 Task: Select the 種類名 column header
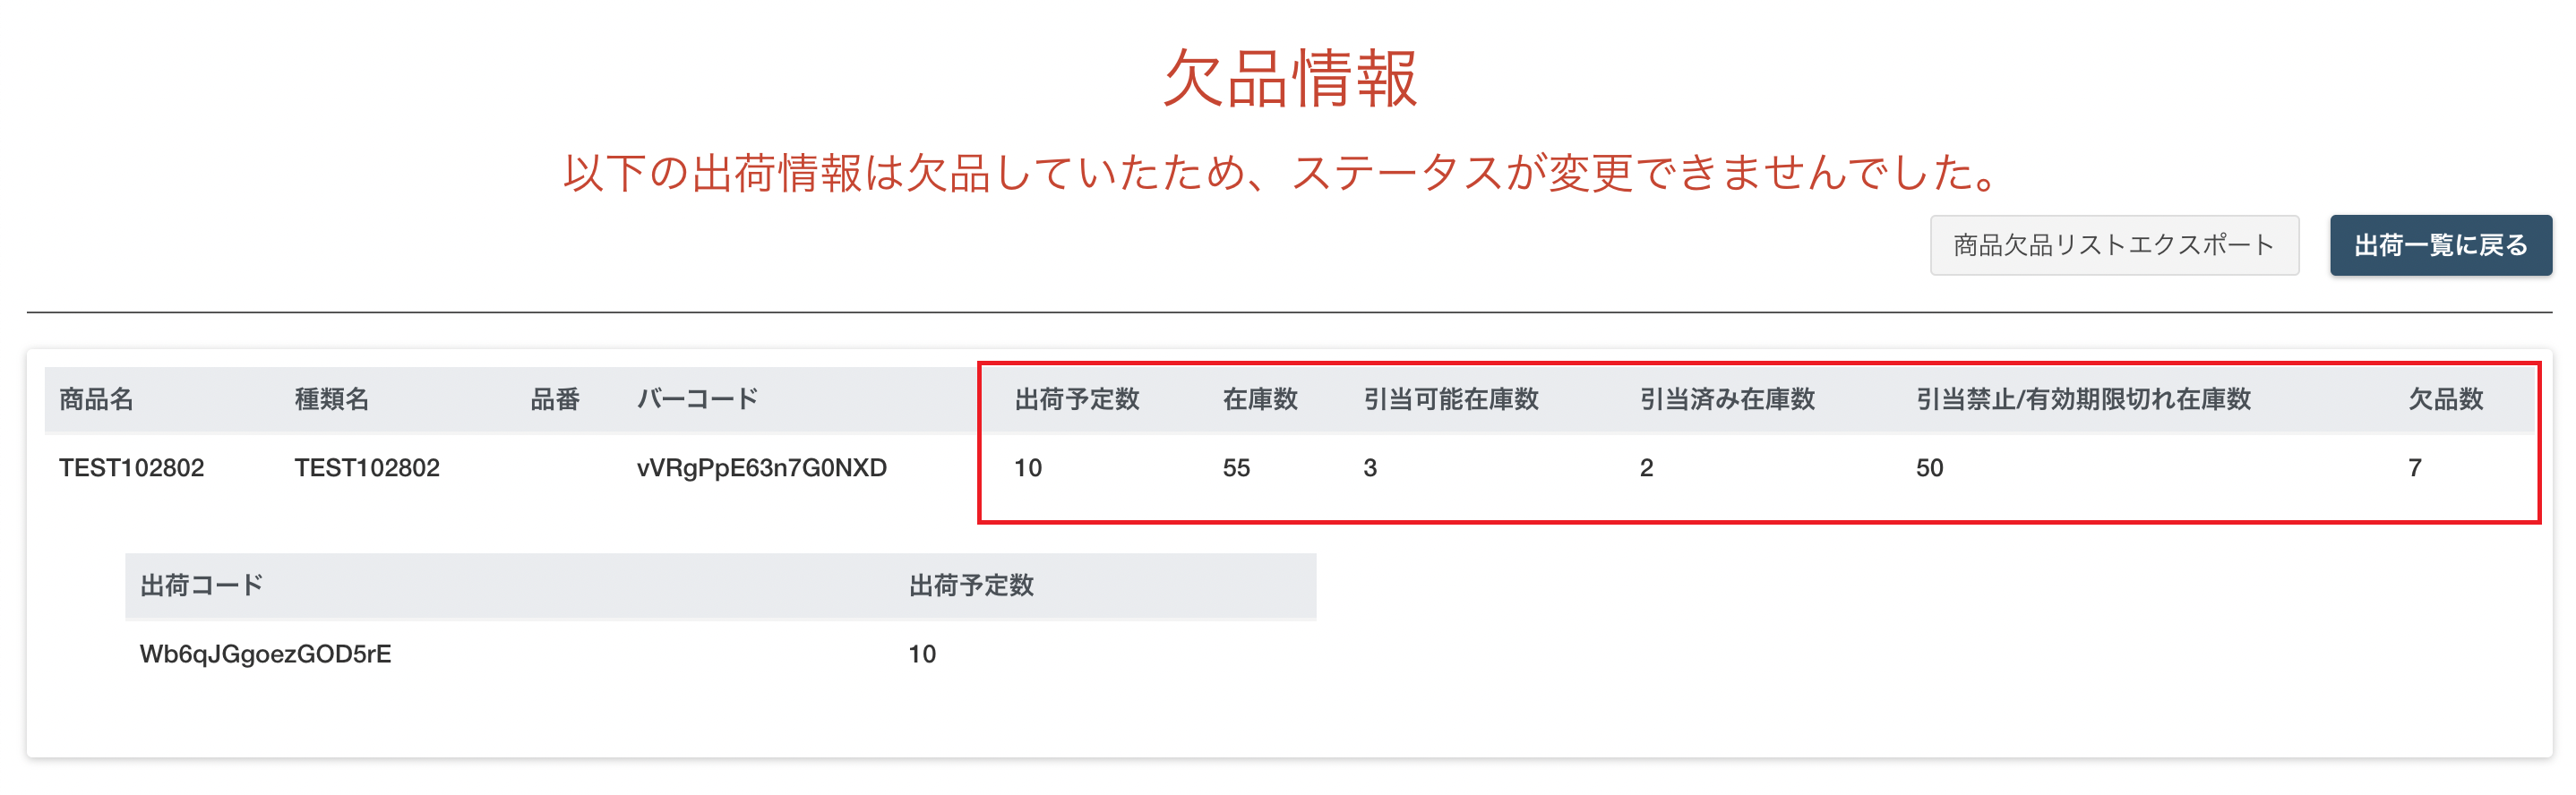(x=332, y=399)
